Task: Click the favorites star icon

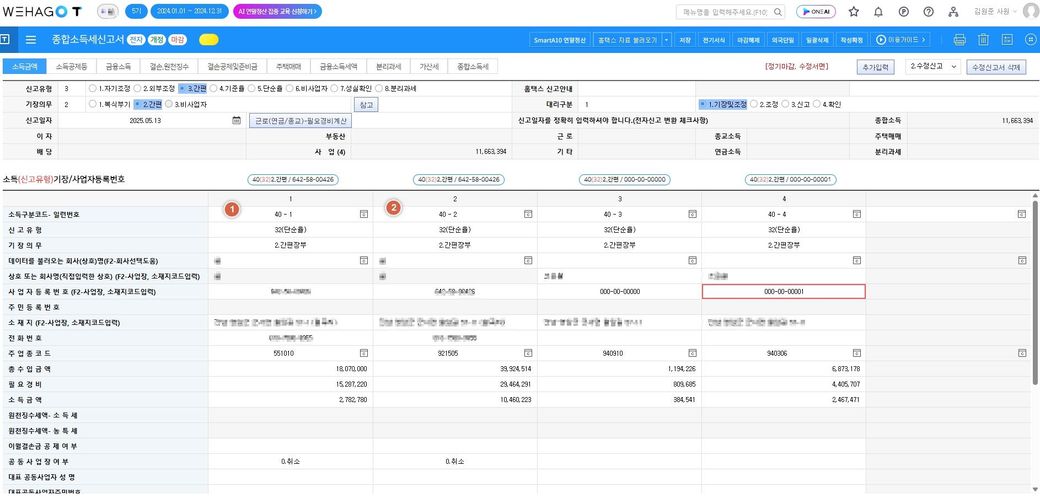Action: (x=853, y=12)
